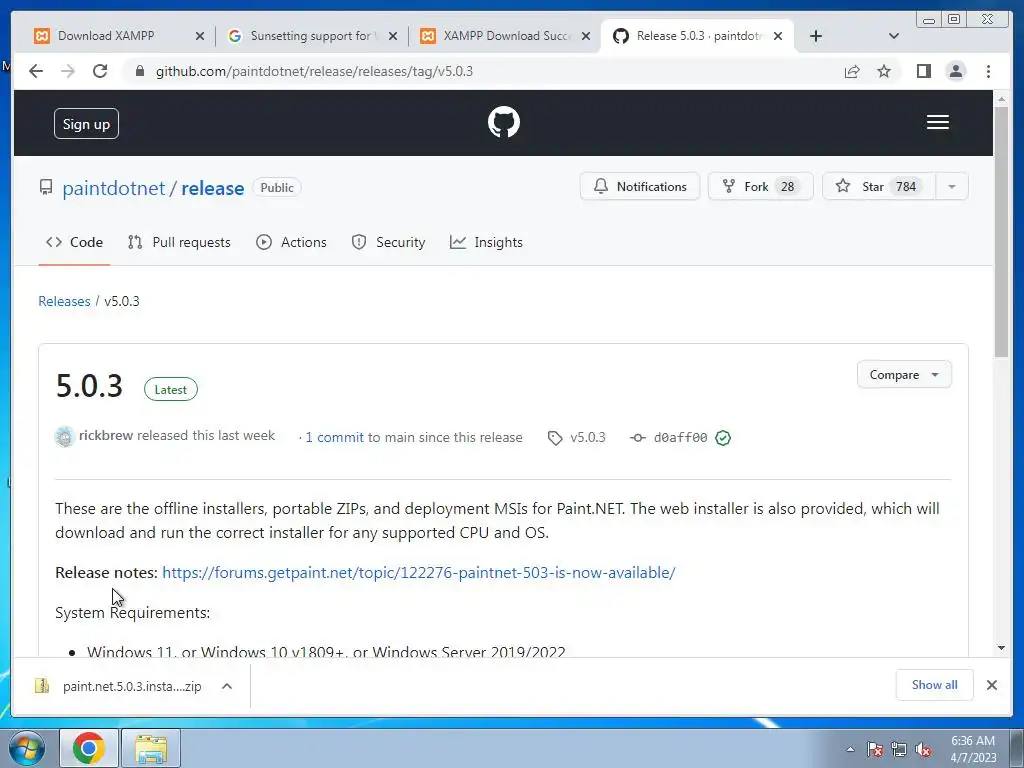The image size is (1024, 768).
Task: Bookmark this page with star icon
Action: (x=884, y=71)
